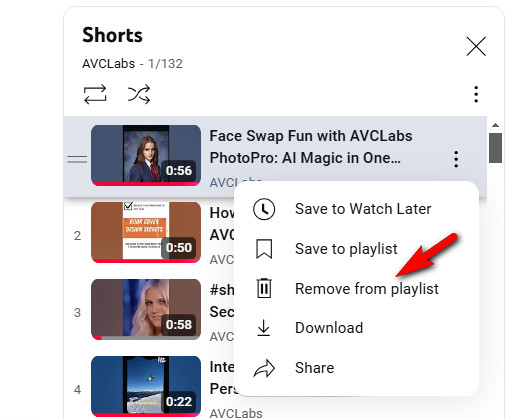
Task: Open the skiing video thumbnail 0:22
Action: (x=146, y=386)
